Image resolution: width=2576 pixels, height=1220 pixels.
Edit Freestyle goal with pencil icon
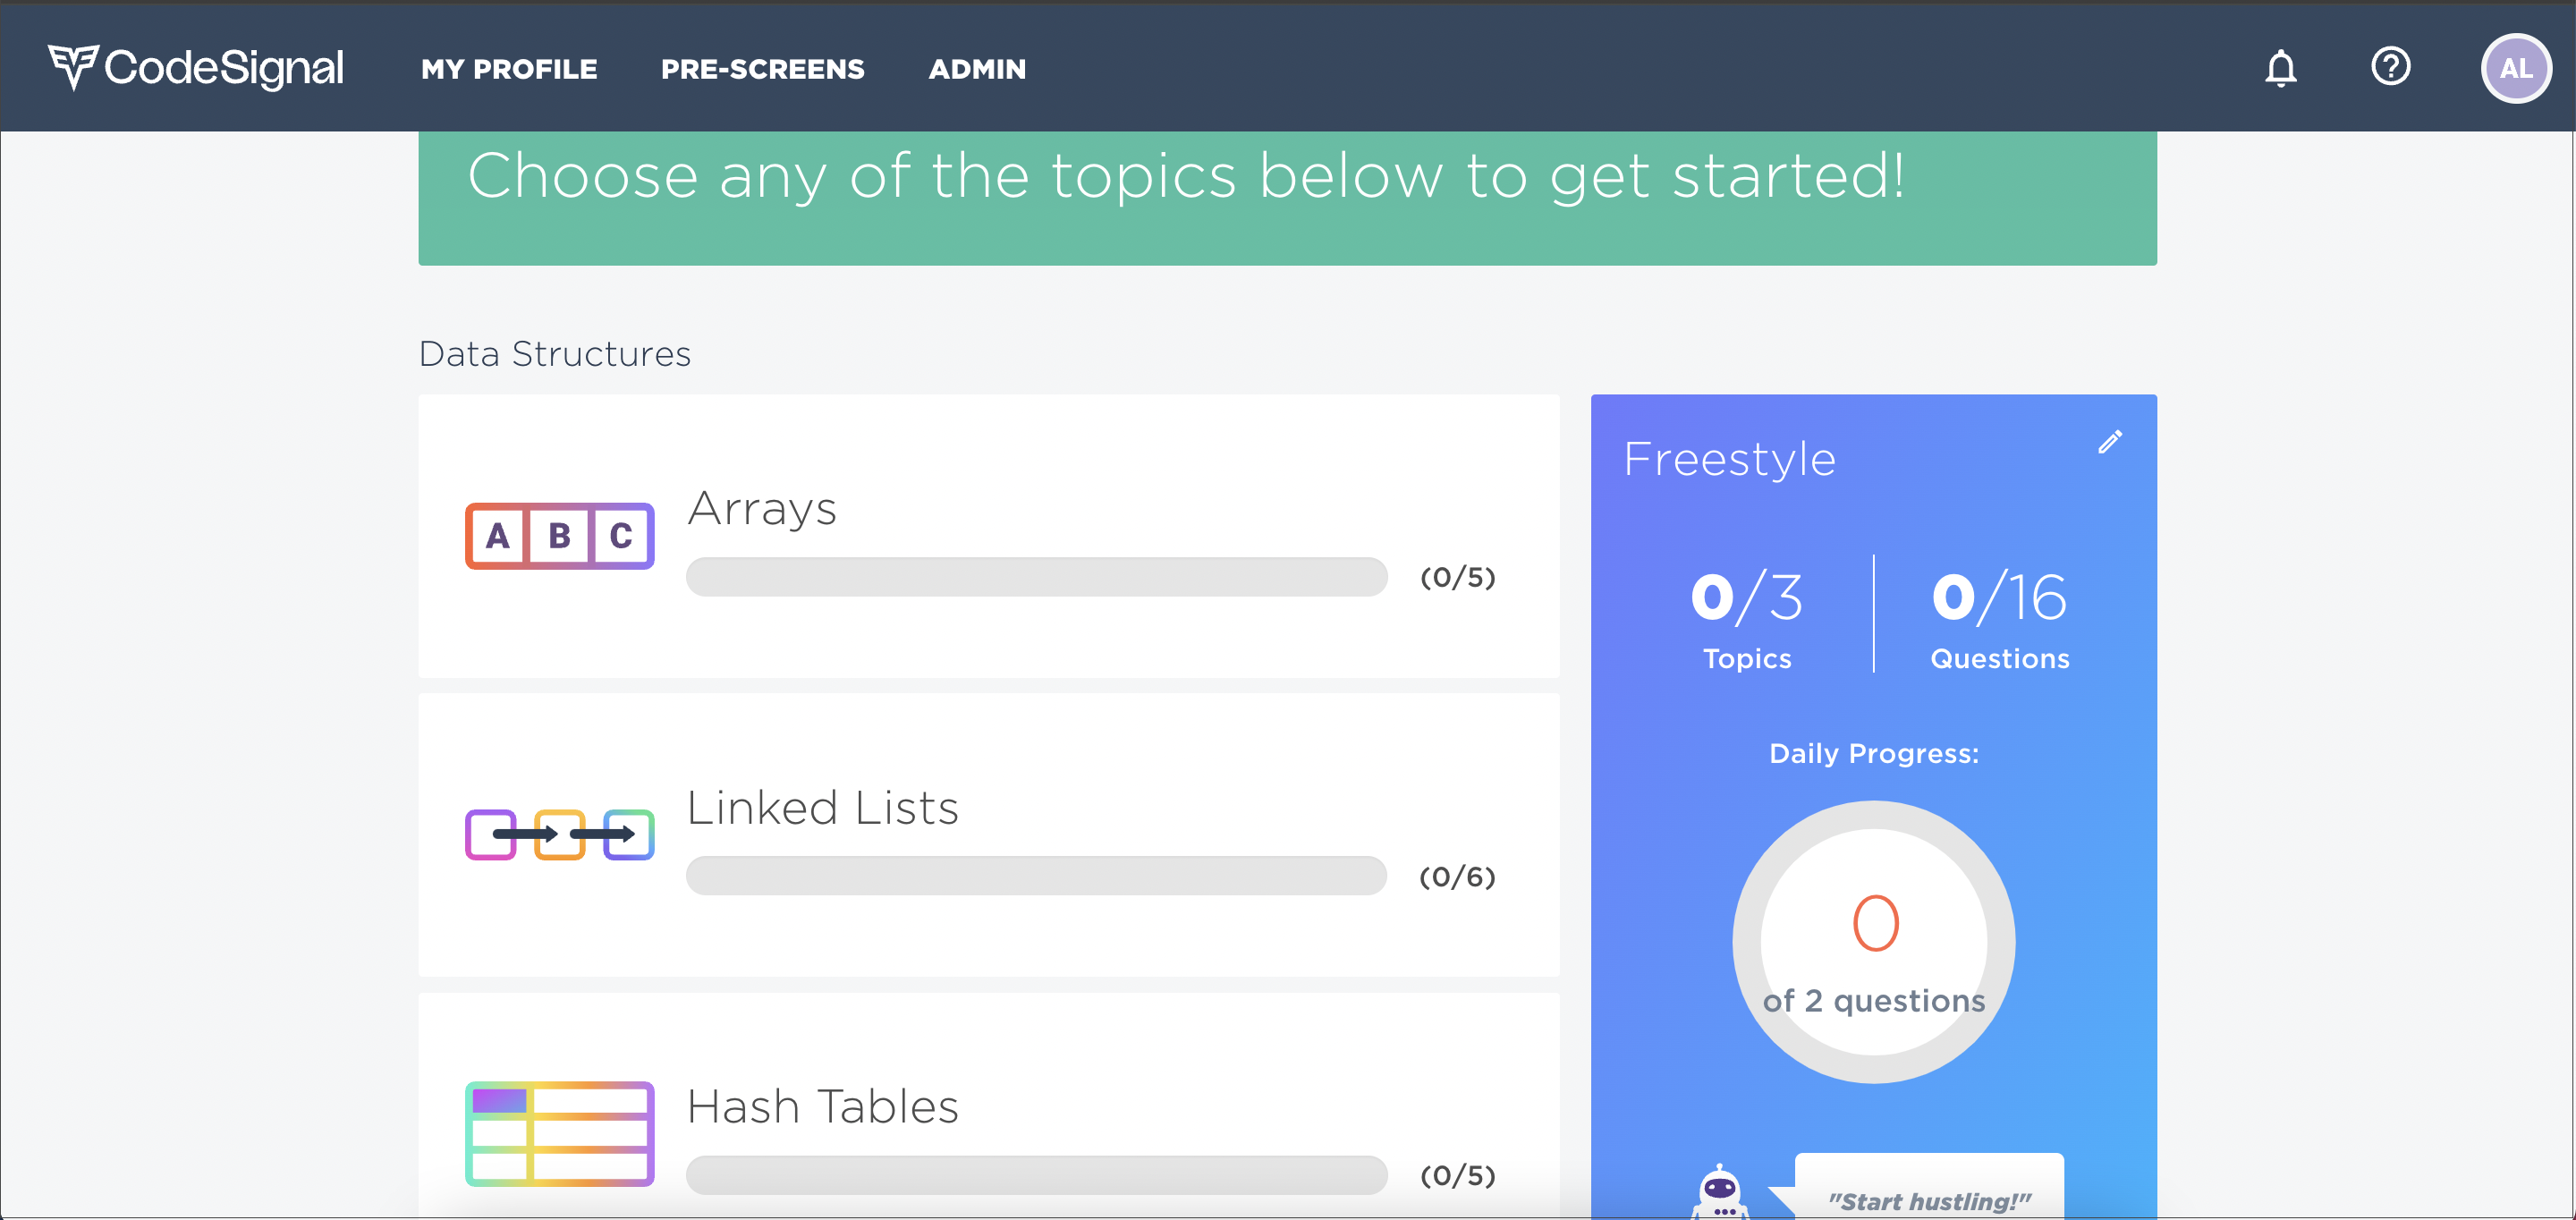click(x=2109, y=442)
